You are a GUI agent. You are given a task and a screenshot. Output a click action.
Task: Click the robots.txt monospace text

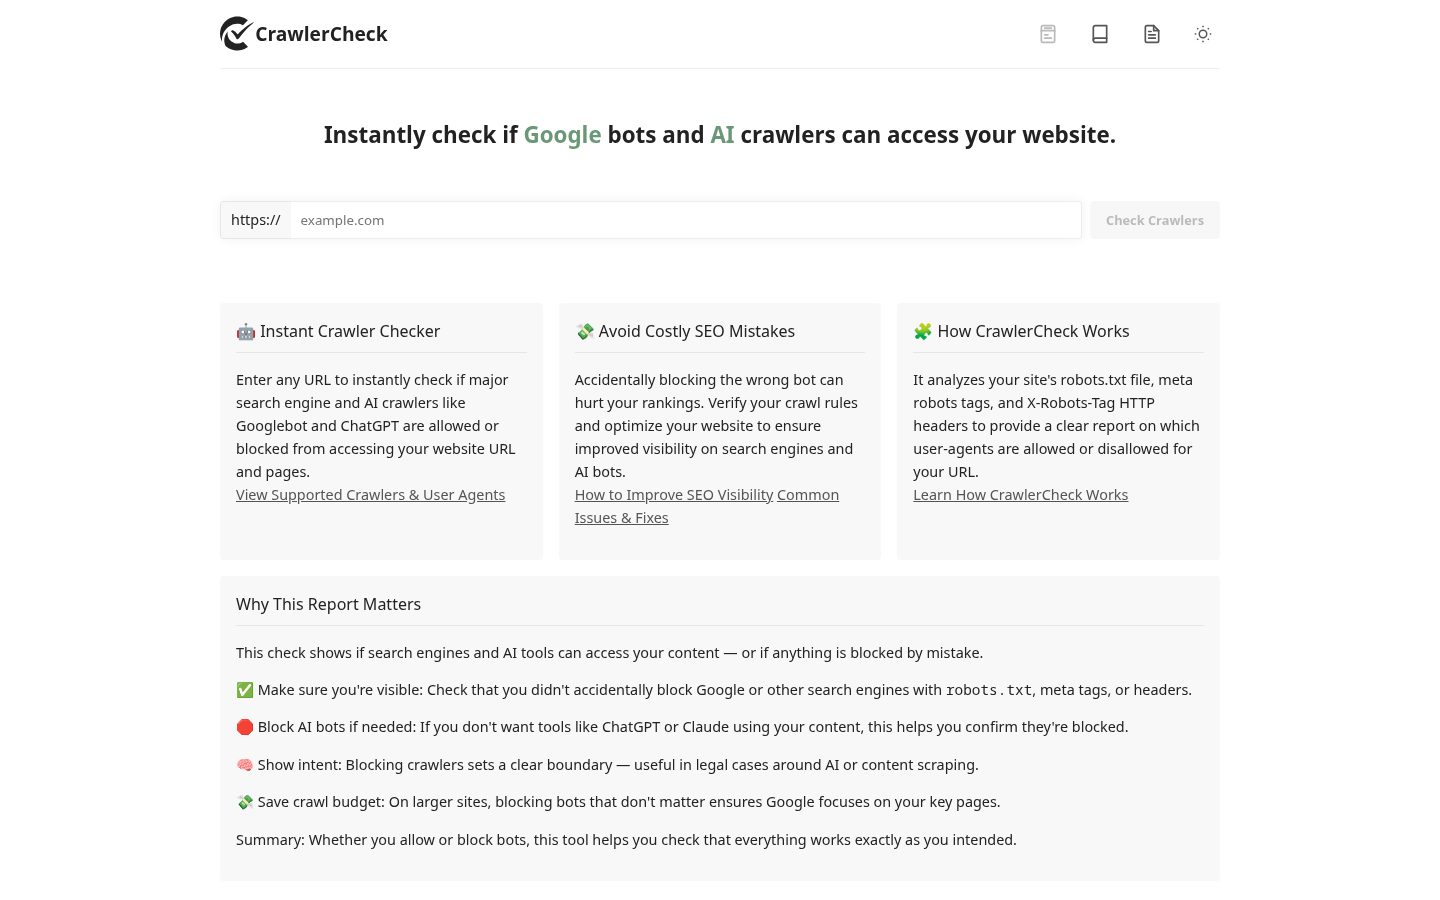(x=989, y=690)
